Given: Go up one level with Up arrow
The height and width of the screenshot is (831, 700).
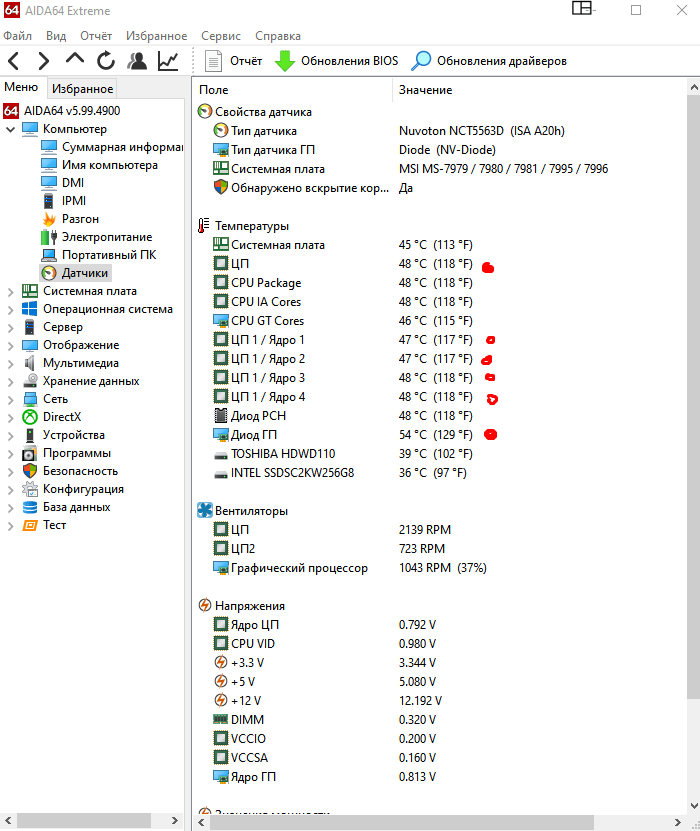Looking at the screenshot, I should tap(75, 61).
